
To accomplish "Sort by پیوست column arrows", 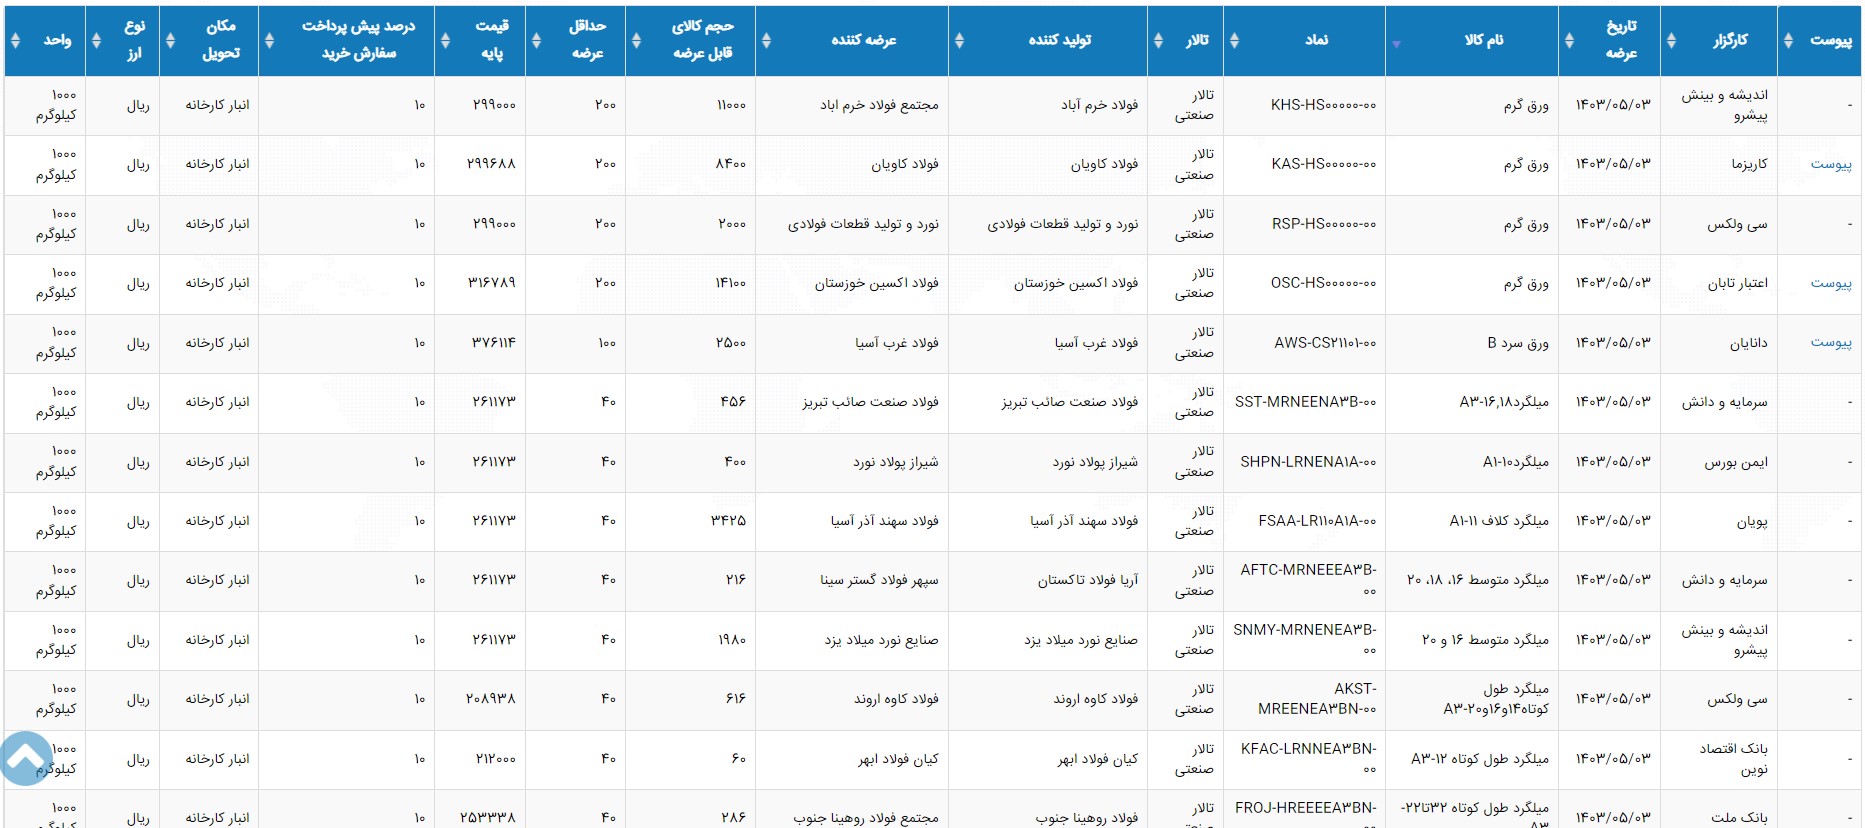I will pyautogui.click(x=1788, y=40).
